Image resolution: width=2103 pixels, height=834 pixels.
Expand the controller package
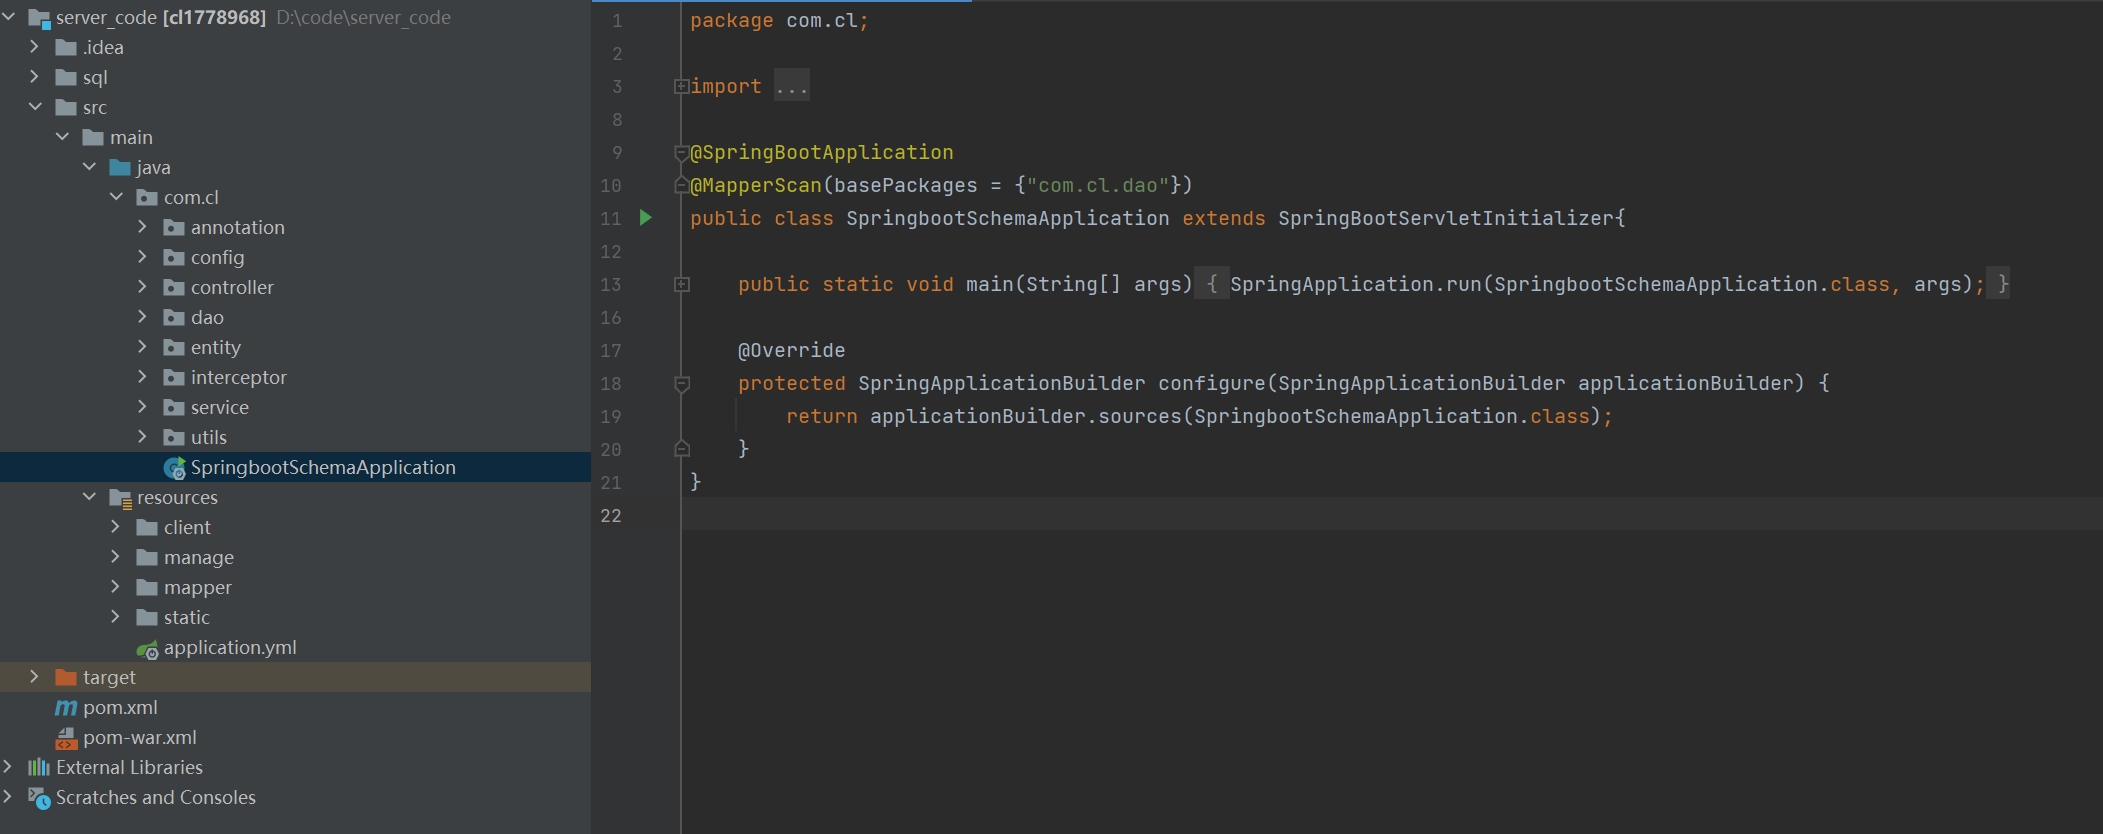pyautogui.click(x=142, y=287)
